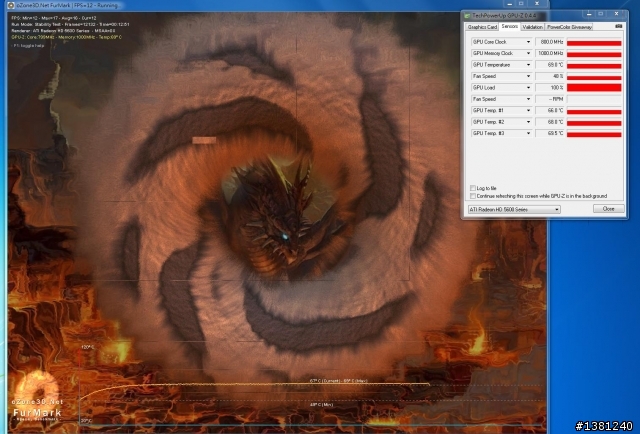The height and width of the screenshot is (434, 640).
Task: Click the 68.0 °C GPU Temp. #2 value
Action: pyautogui.click(x=550, y=122)
